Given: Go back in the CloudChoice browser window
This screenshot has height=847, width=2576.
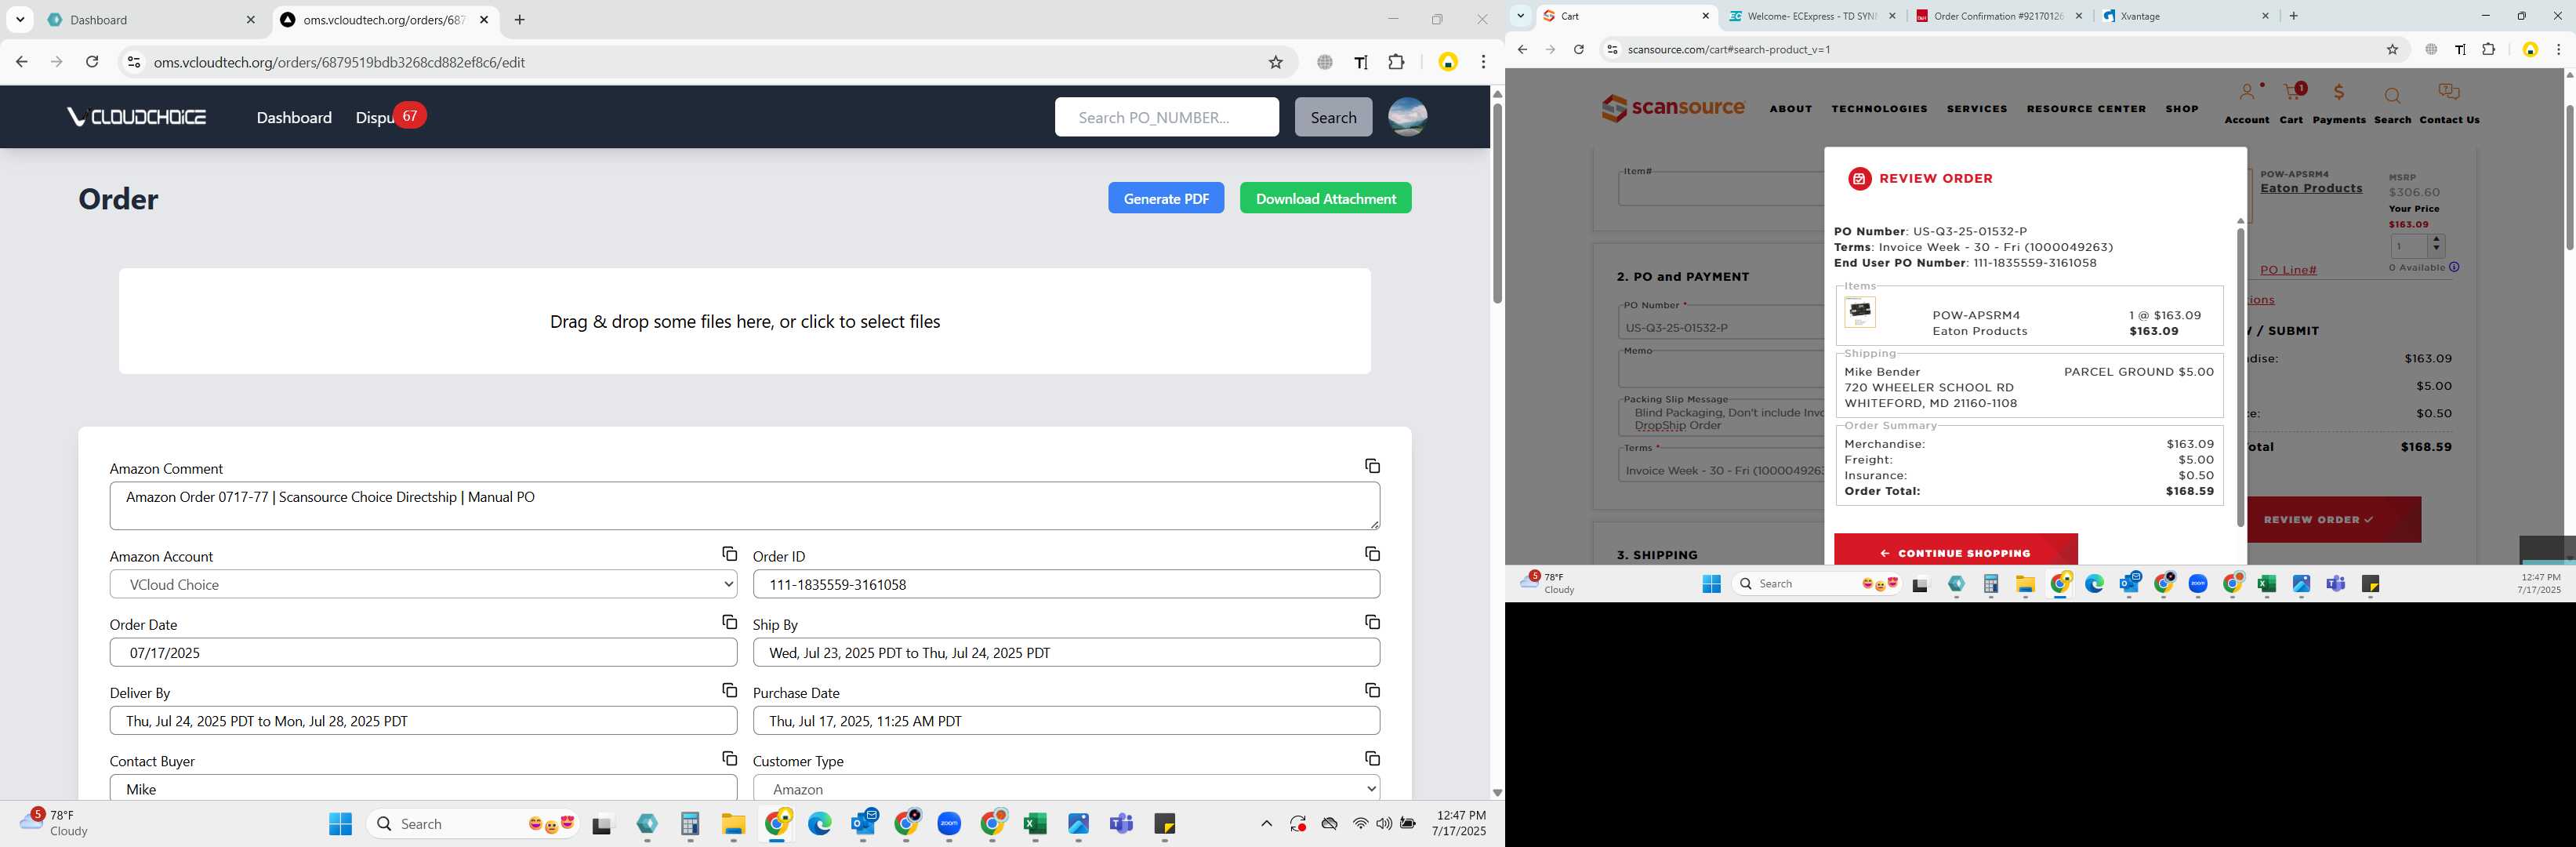Looking at the screenshot, I should [x=21, y=62].
